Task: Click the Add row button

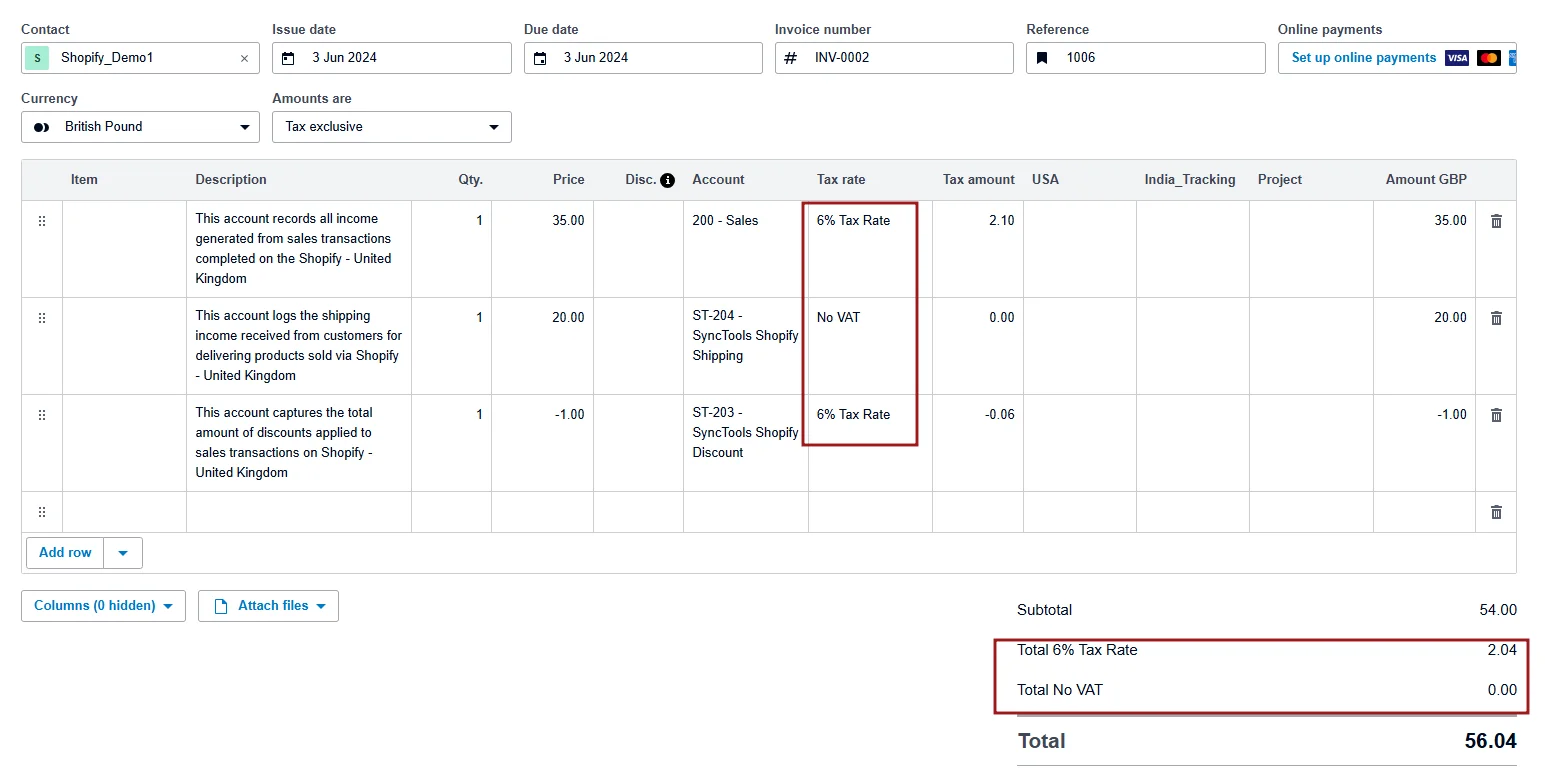Action: tap(65, 553)
